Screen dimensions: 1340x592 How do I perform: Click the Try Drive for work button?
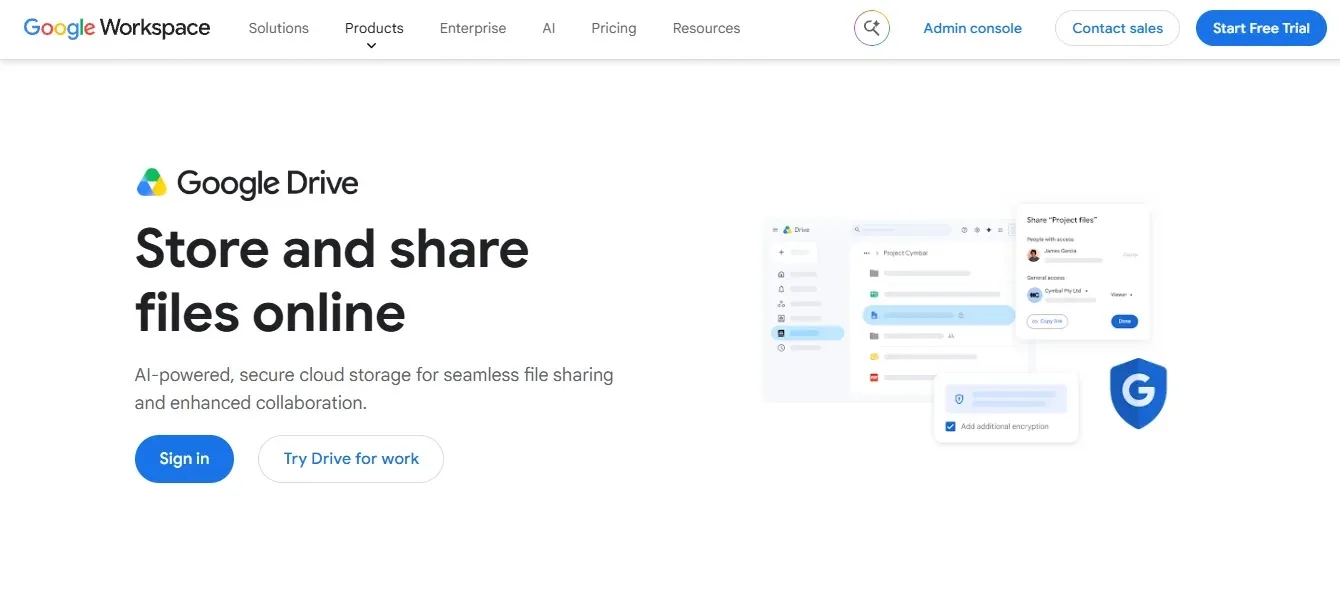pos(351,459)
